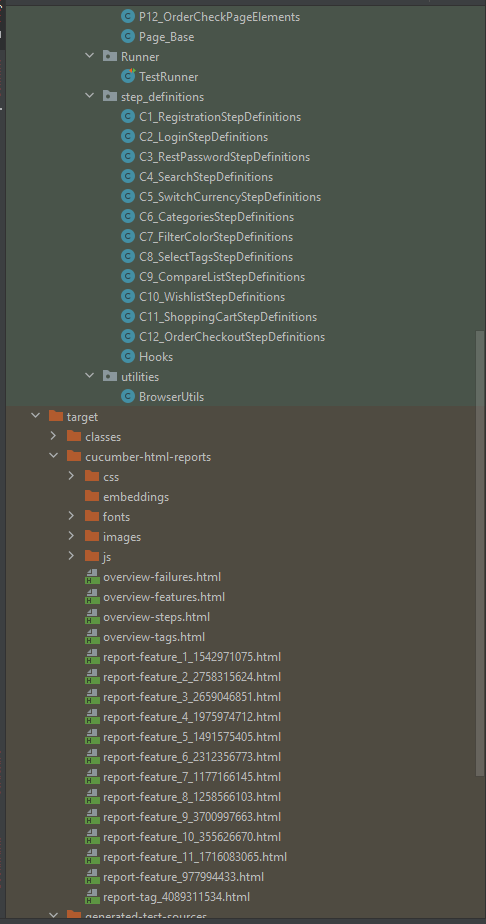The image size is (486, 924).
Task: Expand the images folder
Action: 71,536
